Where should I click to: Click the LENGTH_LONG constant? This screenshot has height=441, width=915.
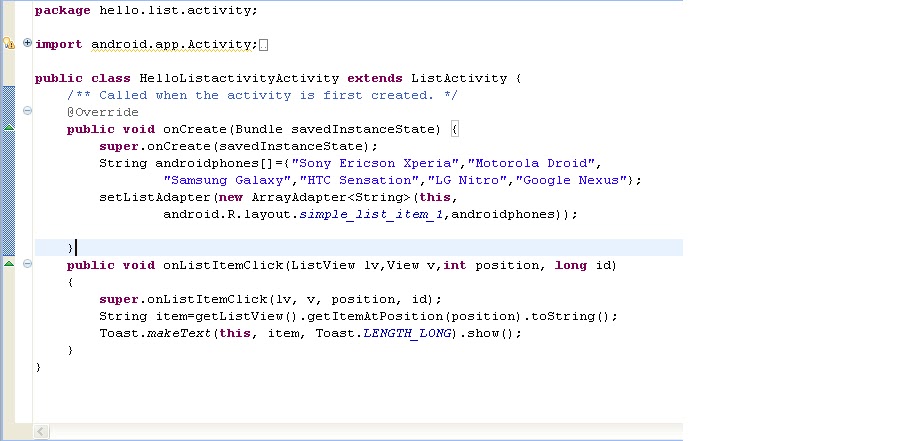pyautogui.click(x=407, y=334)
